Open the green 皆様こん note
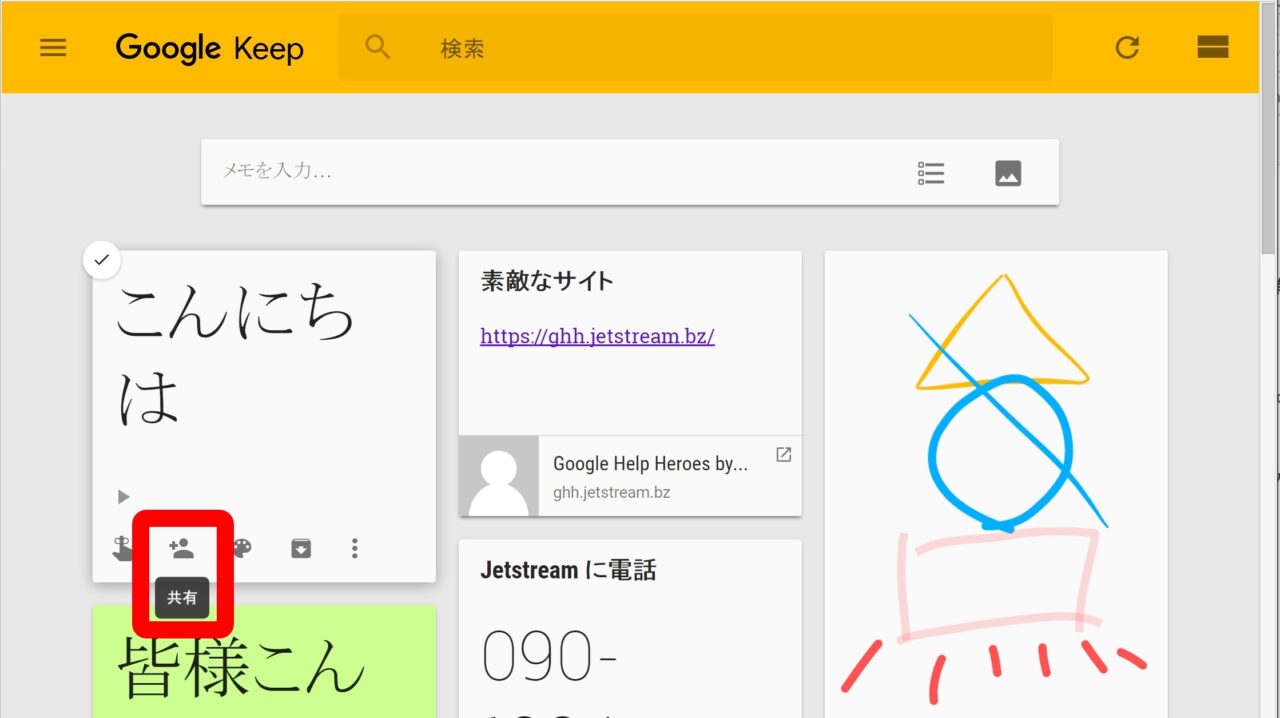Screen dimensions: 1280x718 (264, 662)
